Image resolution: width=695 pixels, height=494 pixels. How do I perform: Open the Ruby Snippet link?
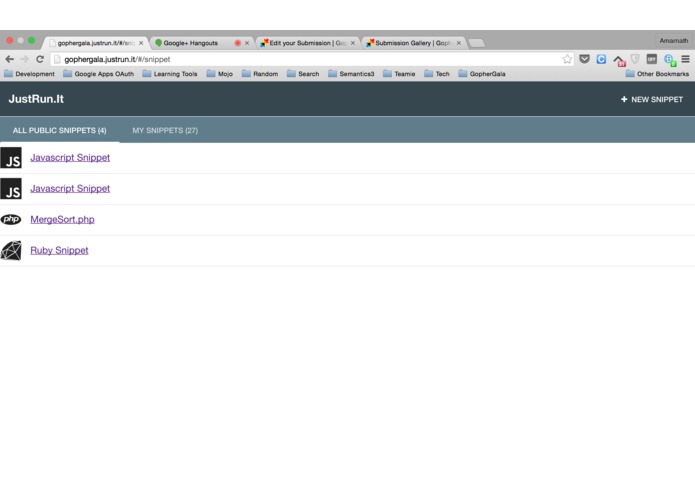(59, 250)
